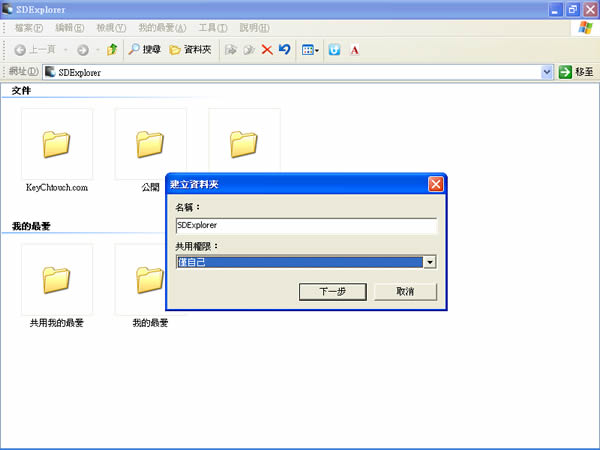Expand the address bar dropdown arrow

click(547, 72)
